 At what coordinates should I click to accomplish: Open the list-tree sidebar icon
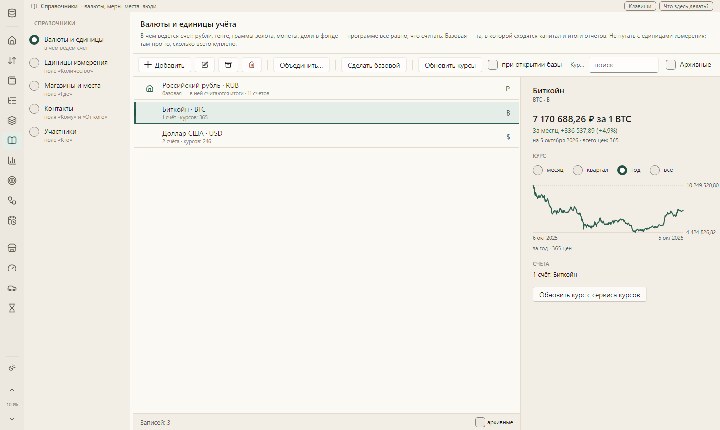point(12,100)
